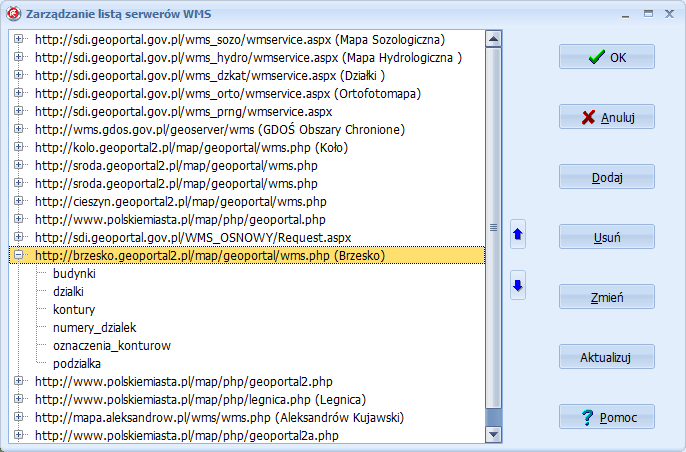Select the oznaczenia_konturow layer

pos(112,345)
